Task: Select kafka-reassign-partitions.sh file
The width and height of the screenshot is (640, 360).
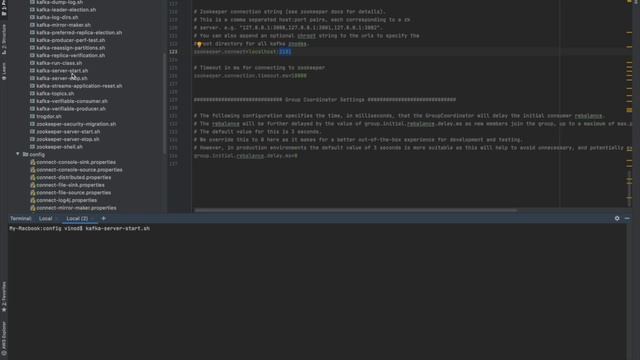Action: tap(71, 48)
